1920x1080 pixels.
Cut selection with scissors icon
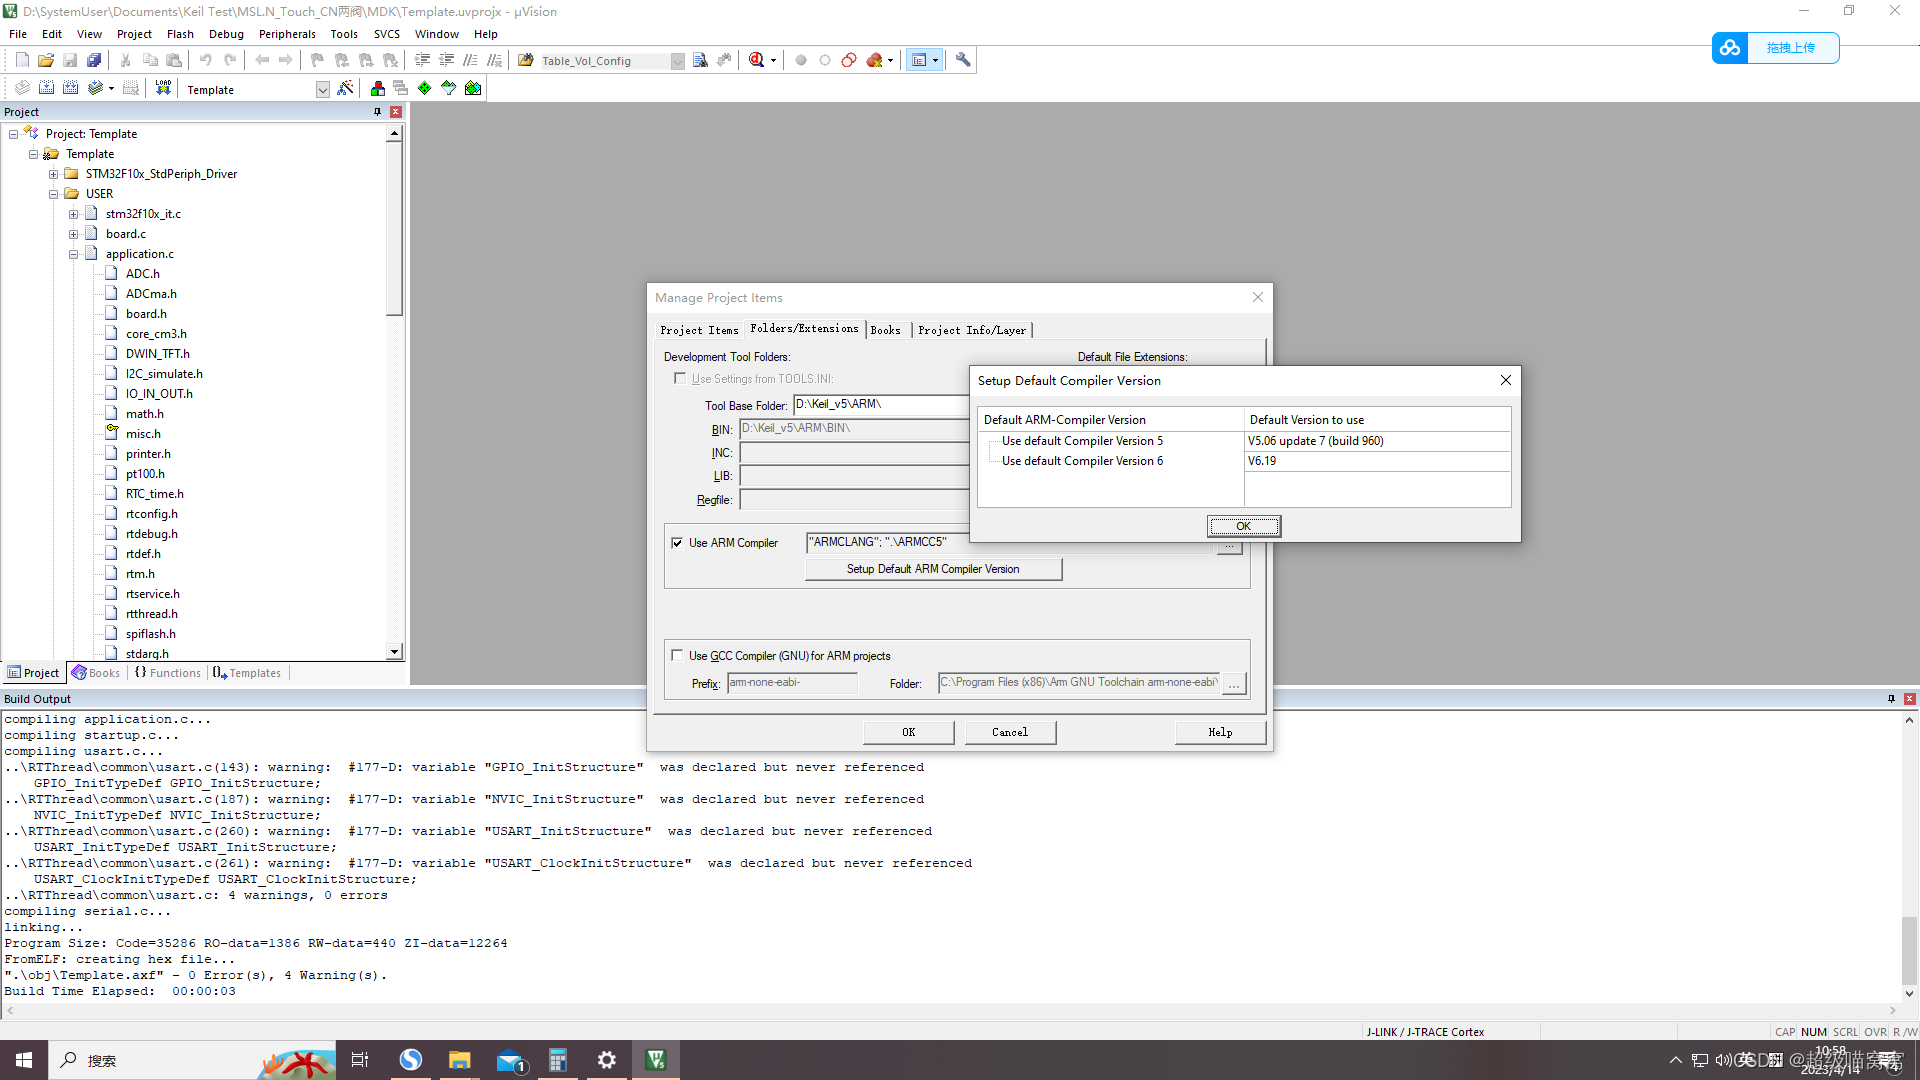click(x=125, y=60)
